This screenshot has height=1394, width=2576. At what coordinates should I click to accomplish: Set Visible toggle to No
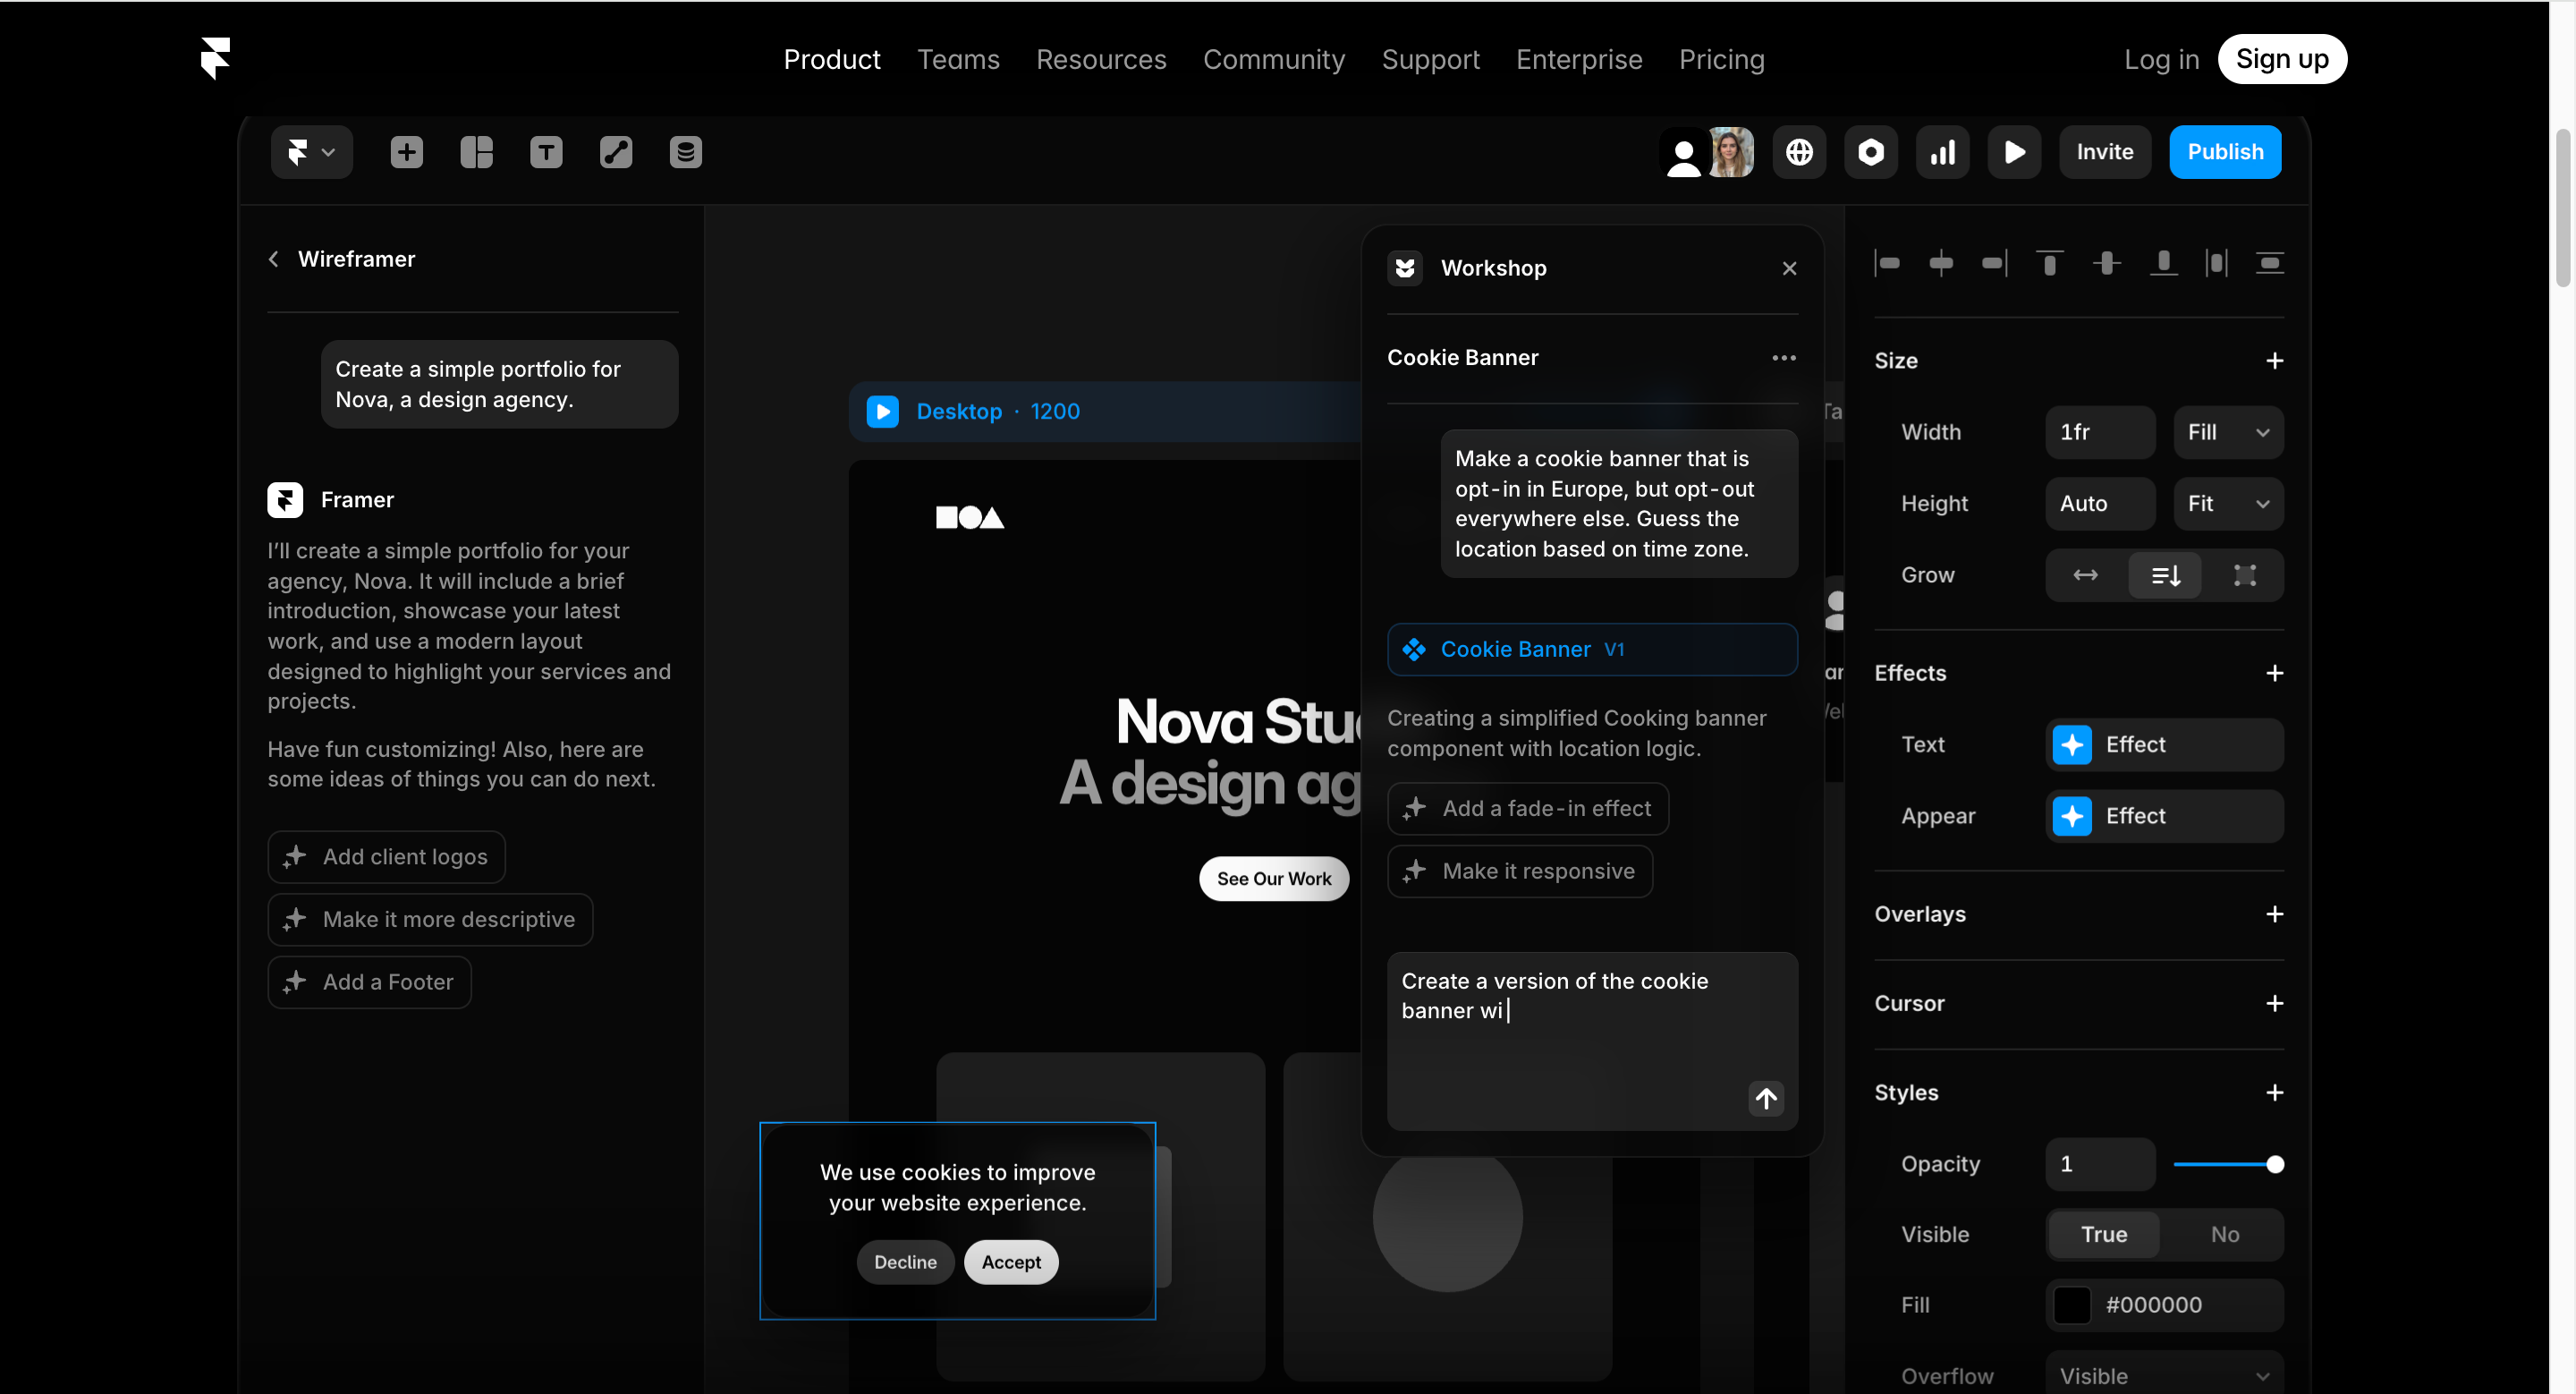pyautogui.click(x=2224, y=1234)
